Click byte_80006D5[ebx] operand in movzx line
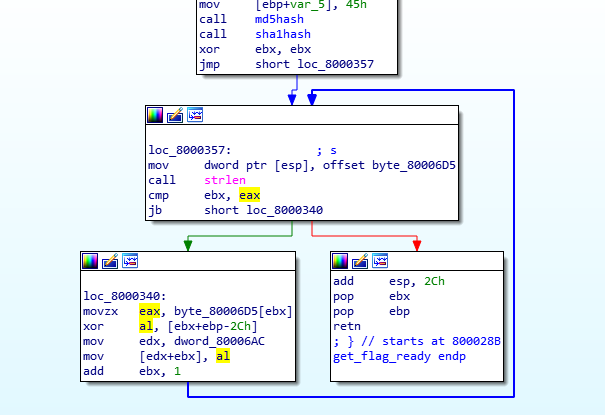The width and height of the screenshot is (605, 415). pos(233,311)
